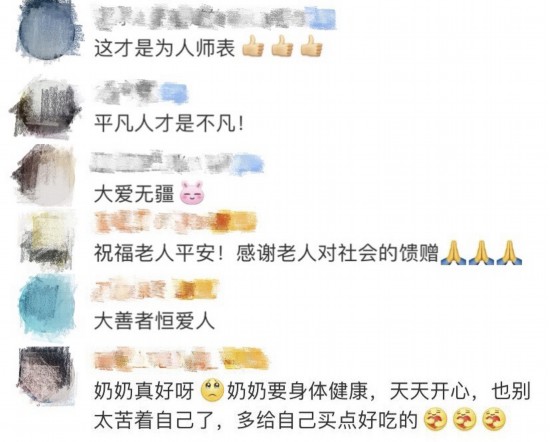Select the comment text 平凡人才是不凡
This screenshot has height=442, width=550.
[168, 123]
